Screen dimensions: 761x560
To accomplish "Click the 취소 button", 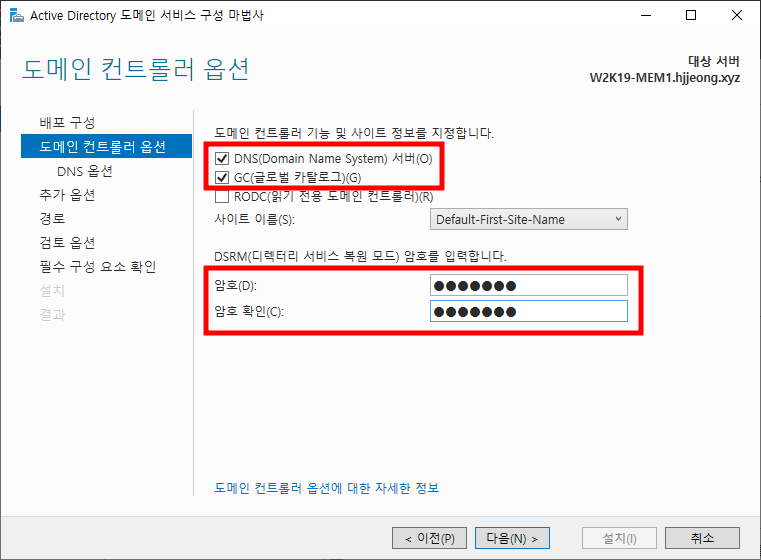I will 702,538.
